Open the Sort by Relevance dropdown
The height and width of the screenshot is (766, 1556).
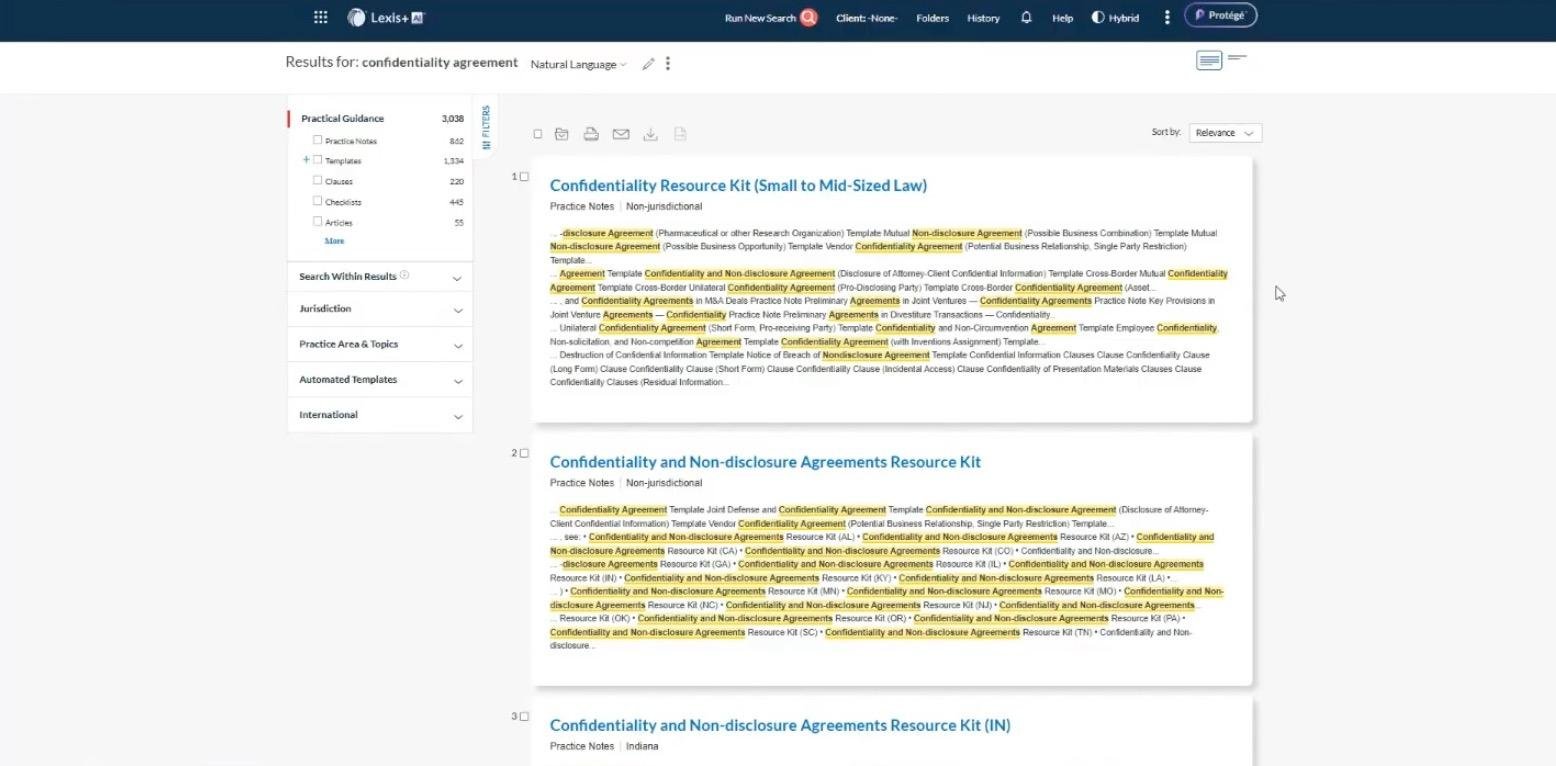coord(1225,133)
